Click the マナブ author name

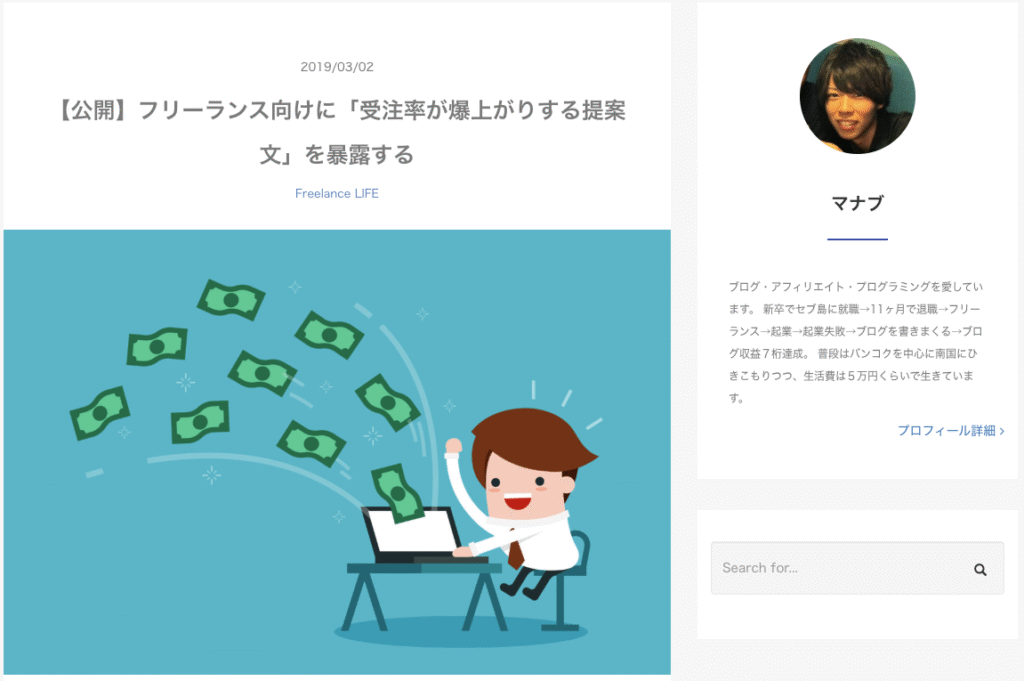(857, 203)
